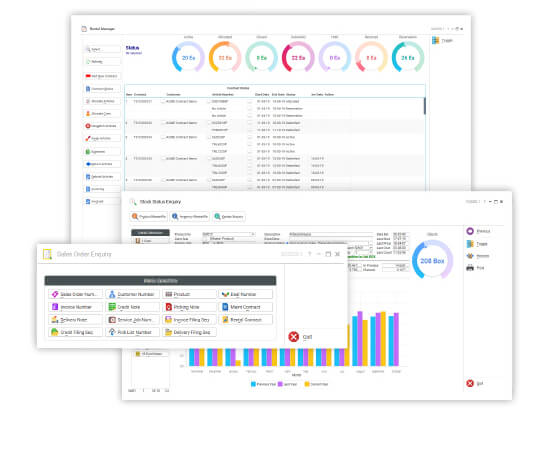The width and height of the screenshot is (555, 465).
Task: Click the purple legend swatch under the chart
Action: (x=280, y=384)
